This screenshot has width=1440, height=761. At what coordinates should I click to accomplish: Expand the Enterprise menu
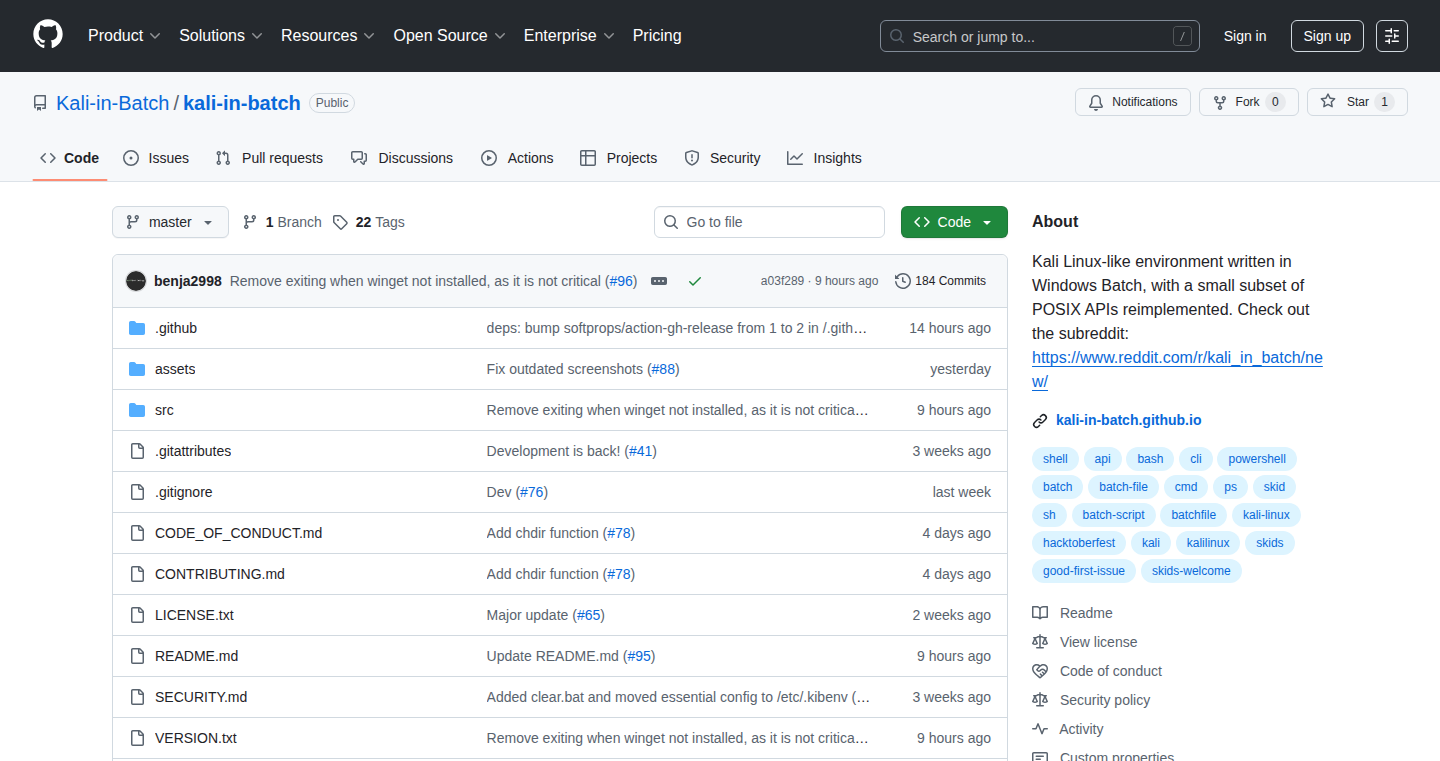click(x=569, y=35)
